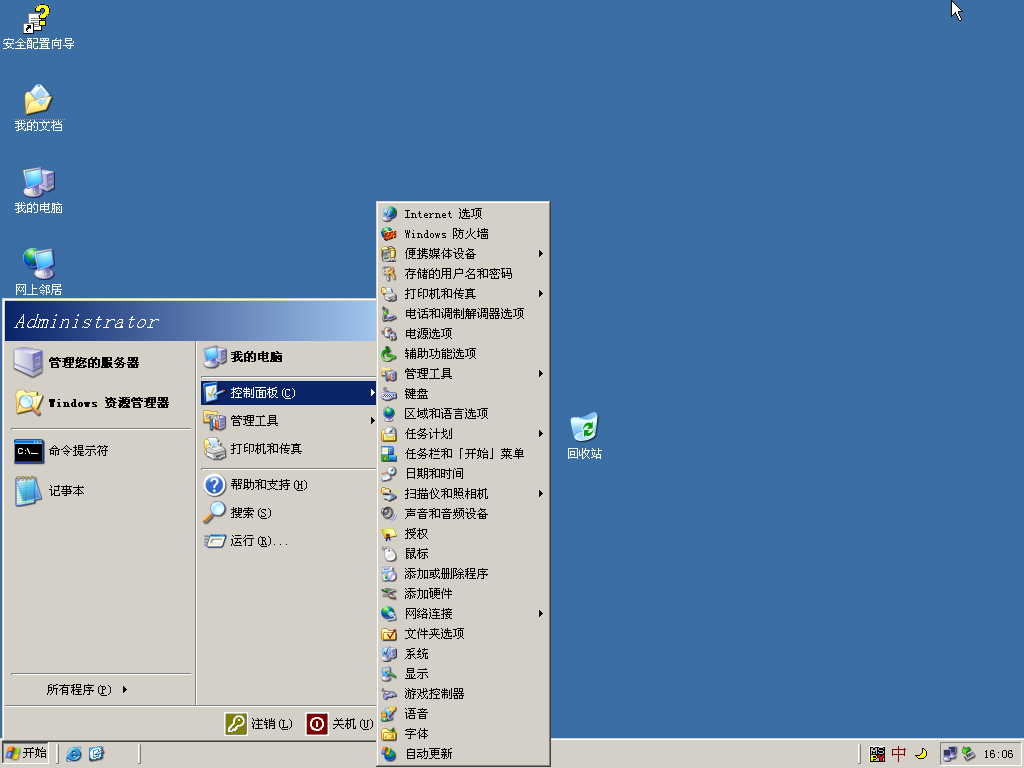Click the 回收站 recycle bin desktop icon

coord(584,427)
